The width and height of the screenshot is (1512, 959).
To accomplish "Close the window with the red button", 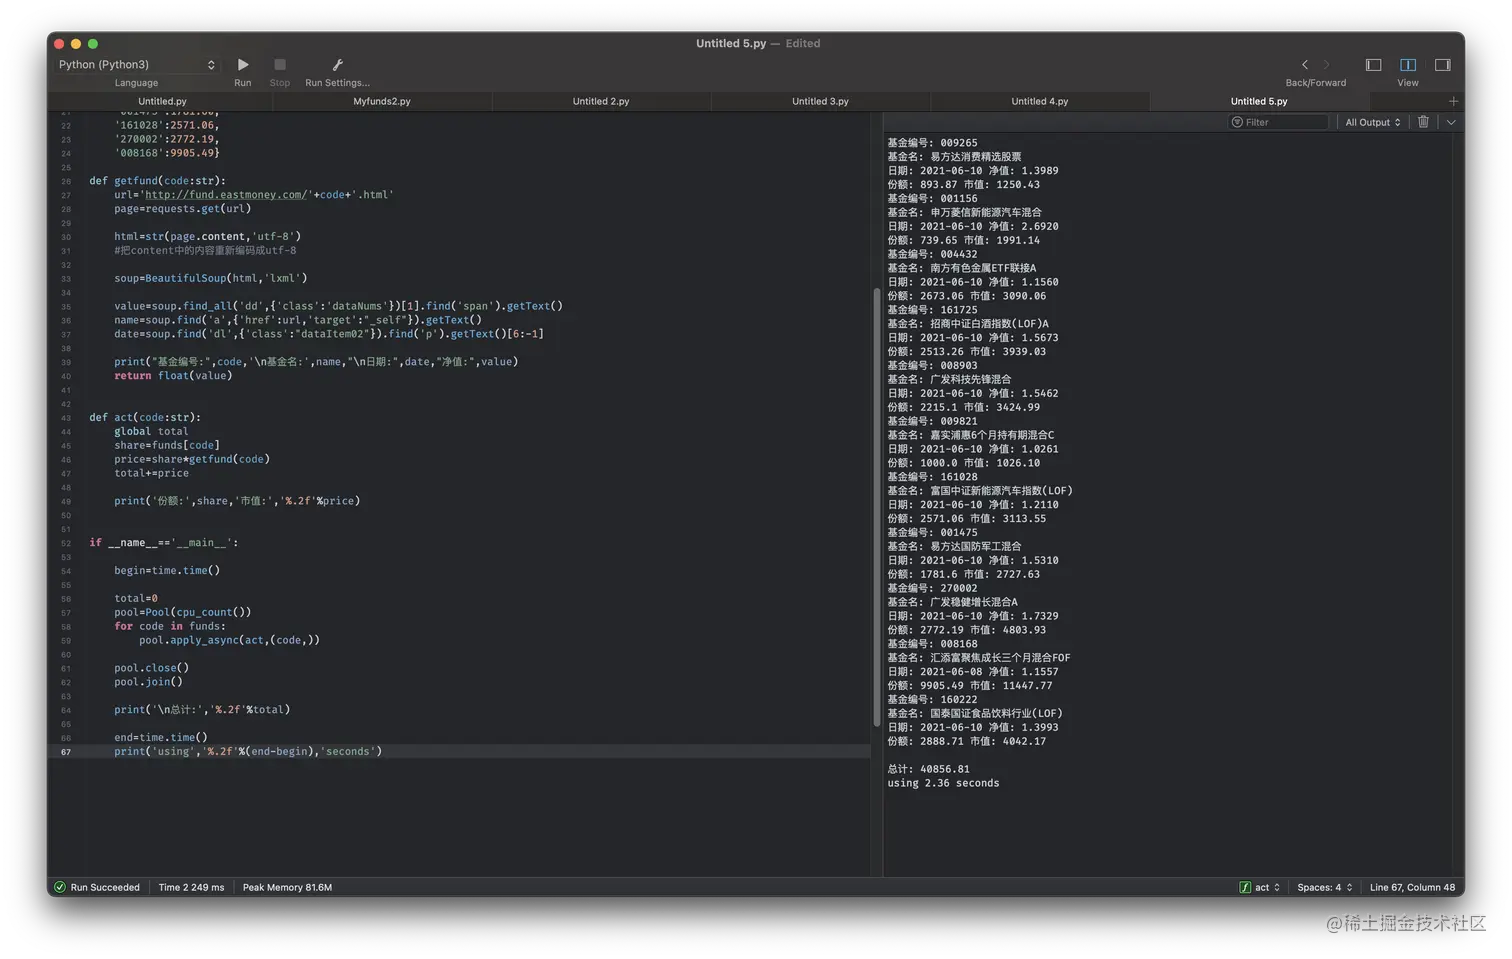I will 59,44.
